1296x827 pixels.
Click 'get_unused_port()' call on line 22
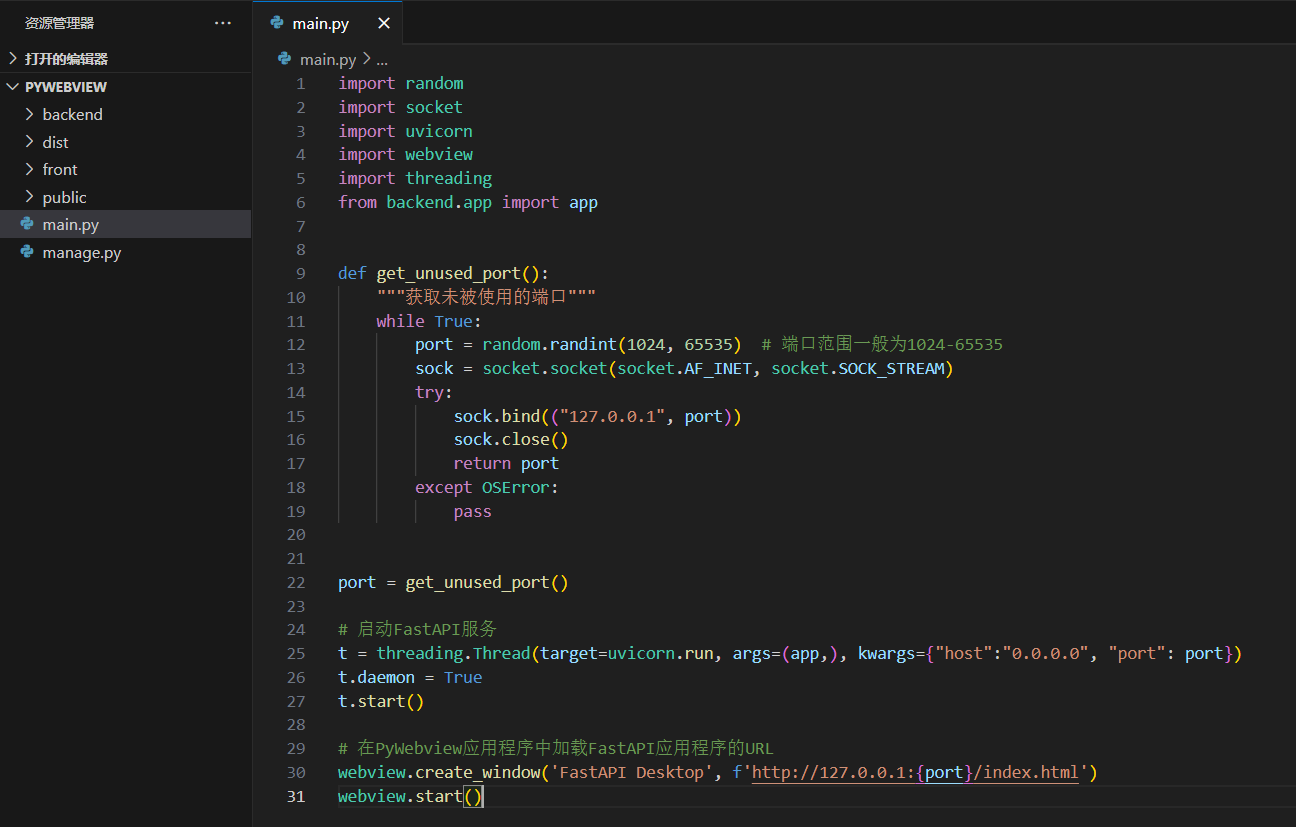(487, 582)
